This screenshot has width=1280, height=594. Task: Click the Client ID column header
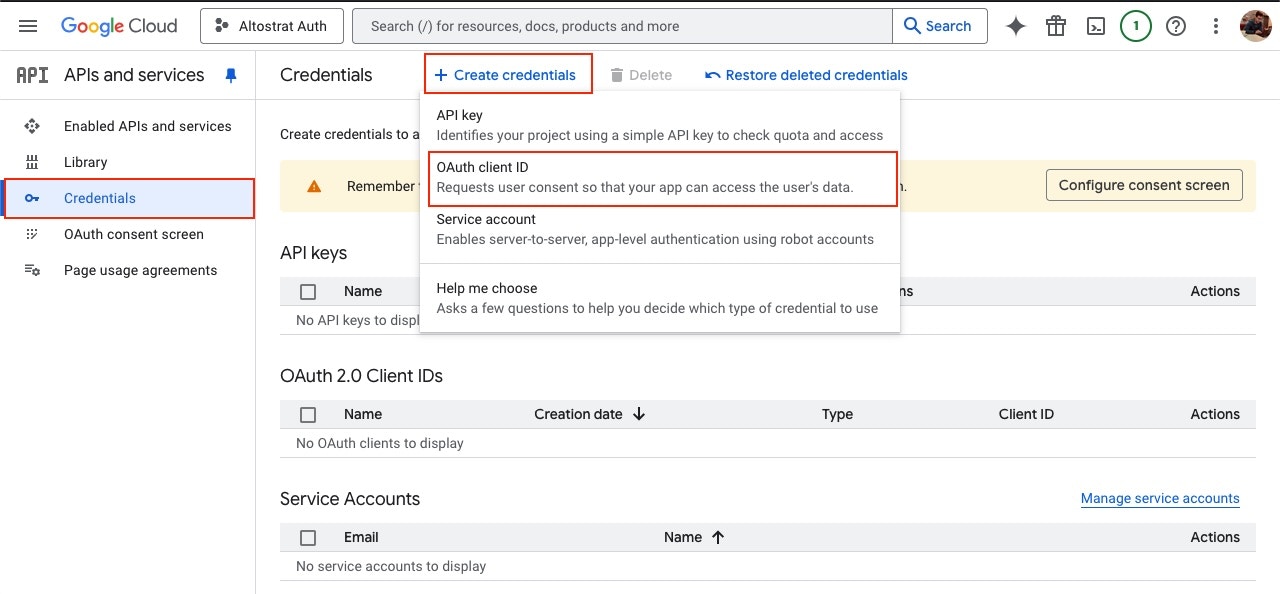[x=1026, y=414]
